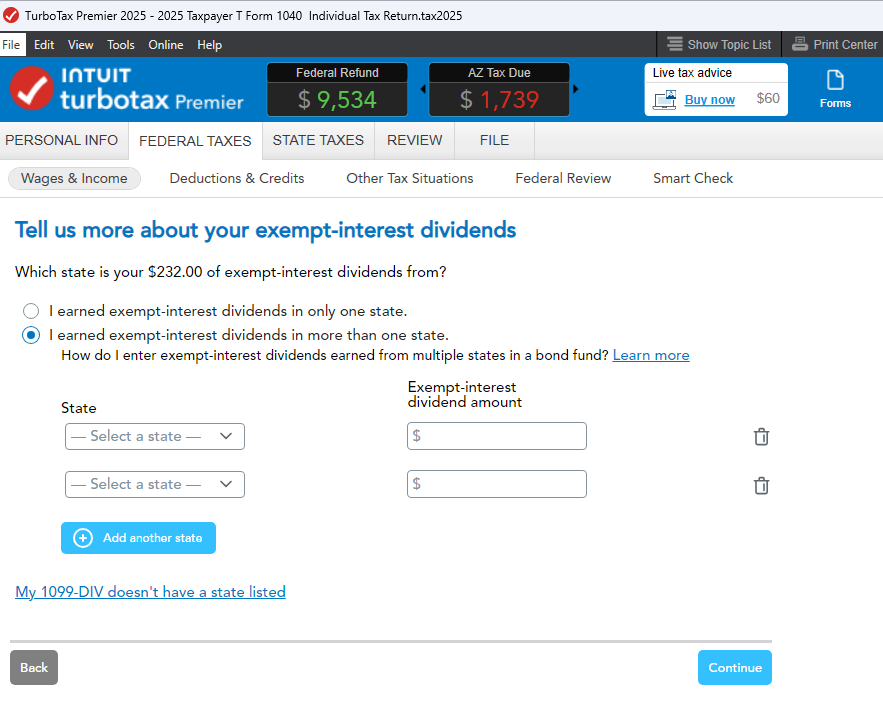Click the Buy now live tax advice link
Image resolution: width=883 pixels, height=712 pixels.
pos(710,100)
